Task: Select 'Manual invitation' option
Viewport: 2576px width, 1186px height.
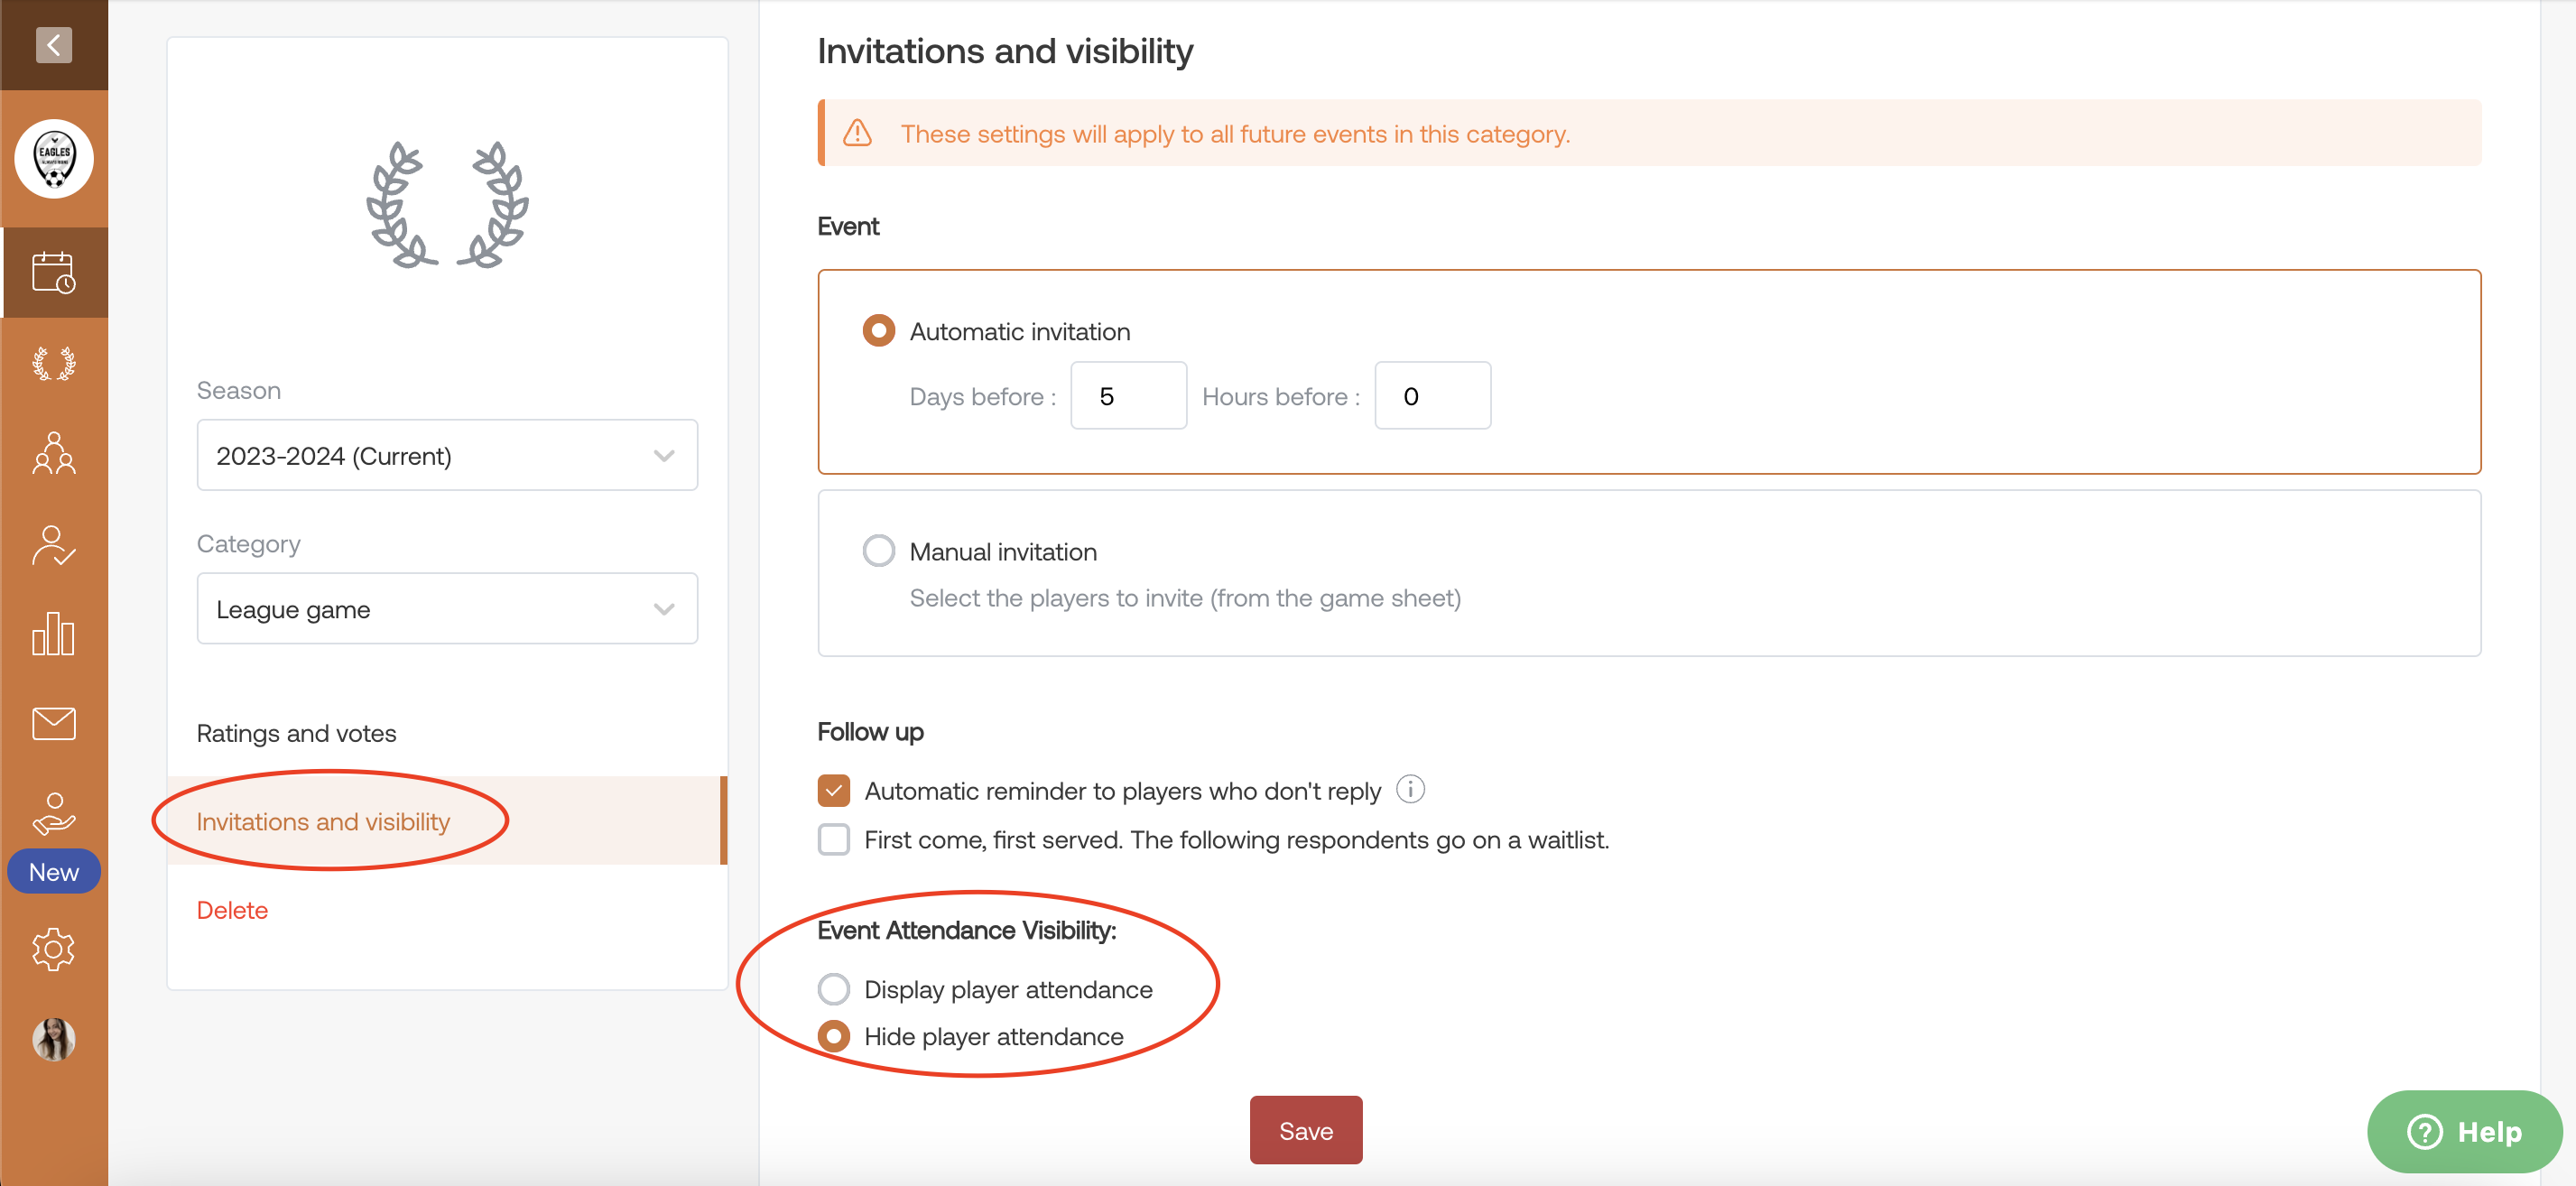Action: point(881,551)
